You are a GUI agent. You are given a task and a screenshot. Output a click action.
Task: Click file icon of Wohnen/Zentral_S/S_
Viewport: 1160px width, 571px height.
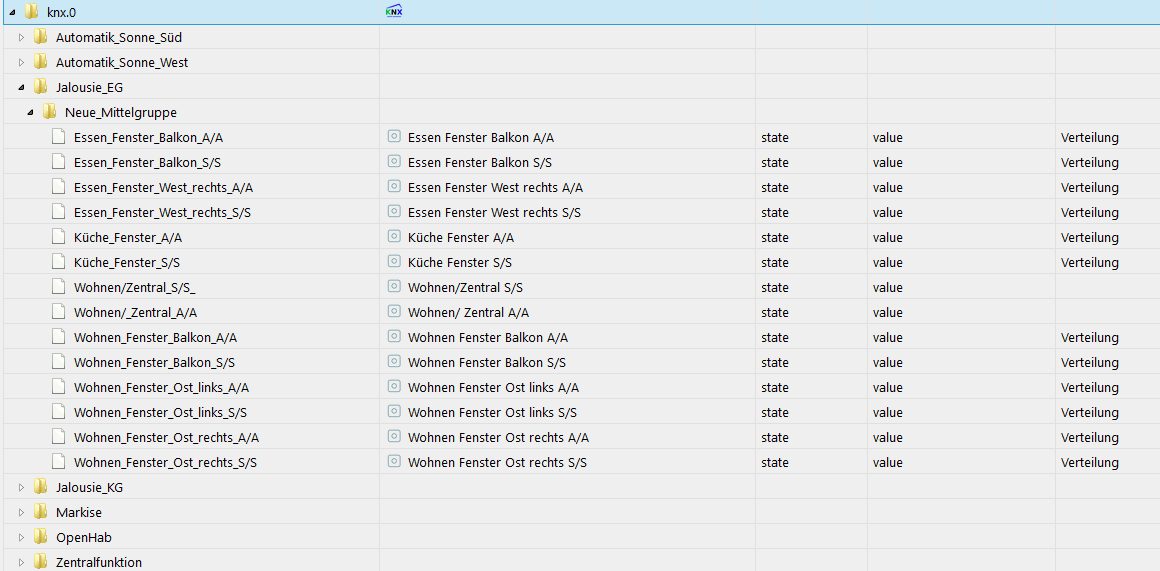tap(58, 287)
